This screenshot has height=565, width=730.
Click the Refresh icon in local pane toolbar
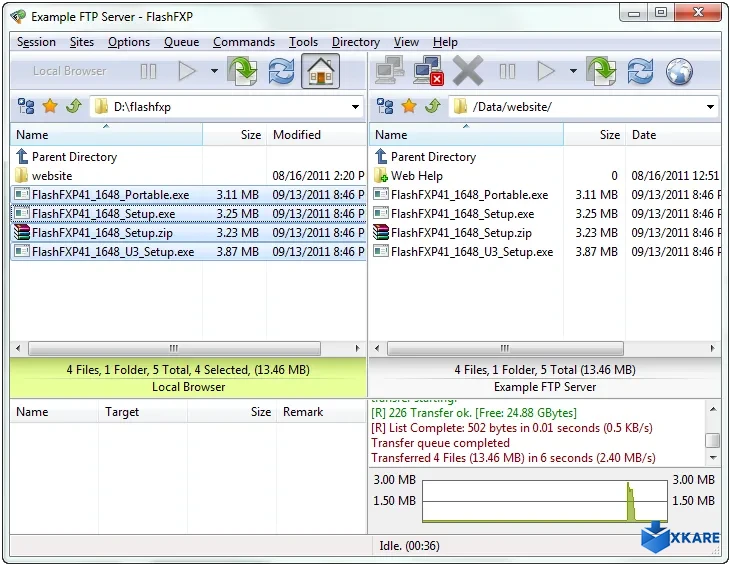pyautogui.click(x=281, y=71)
